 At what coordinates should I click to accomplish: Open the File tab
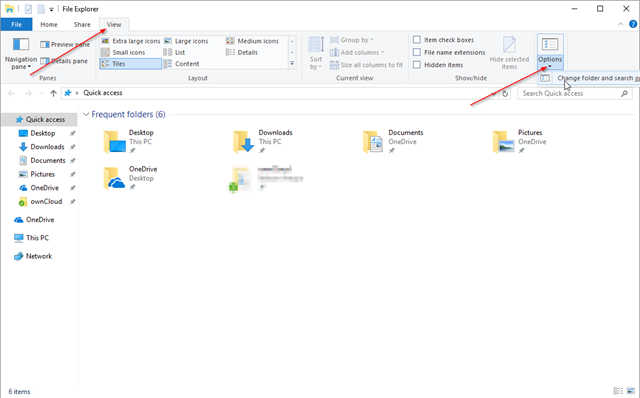click(16, 24)
